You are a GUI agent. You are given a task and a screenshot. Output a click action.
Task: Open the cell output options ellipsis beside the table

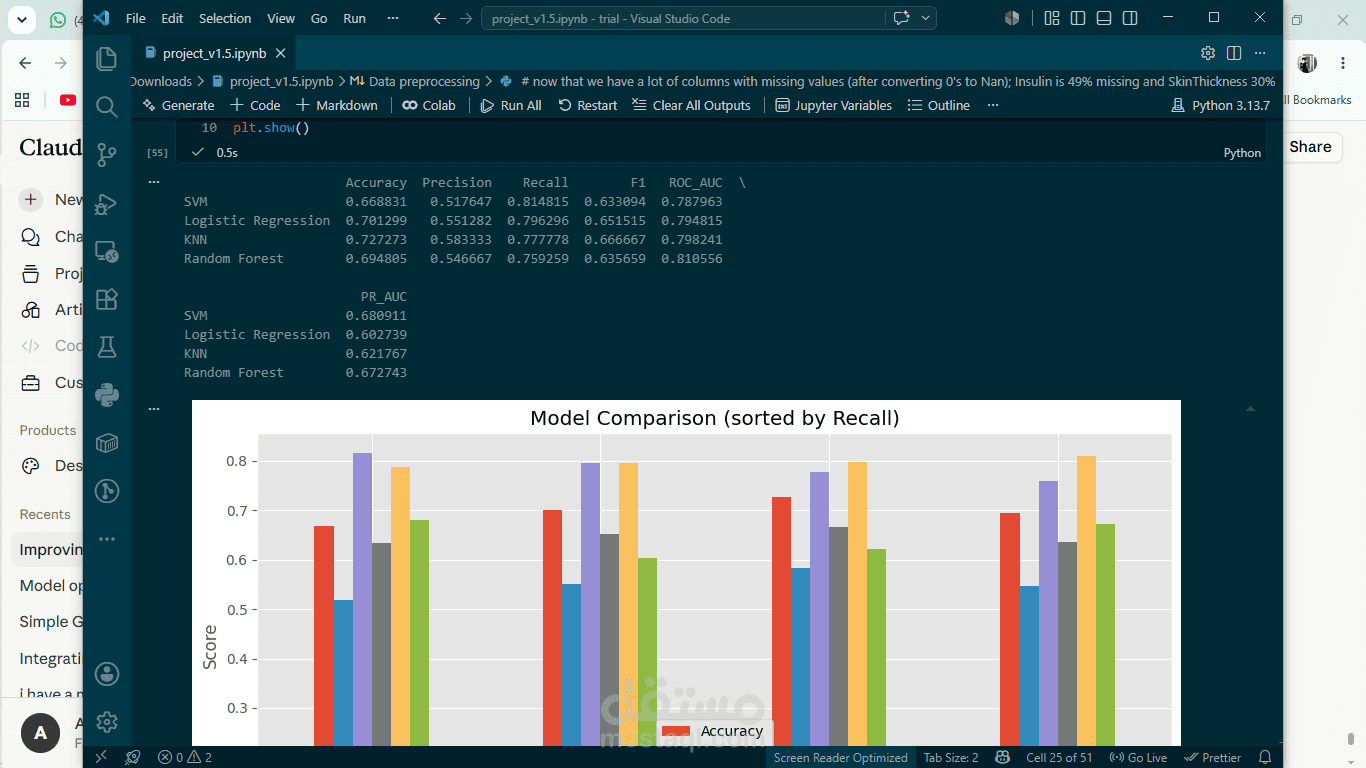[154, 183]
